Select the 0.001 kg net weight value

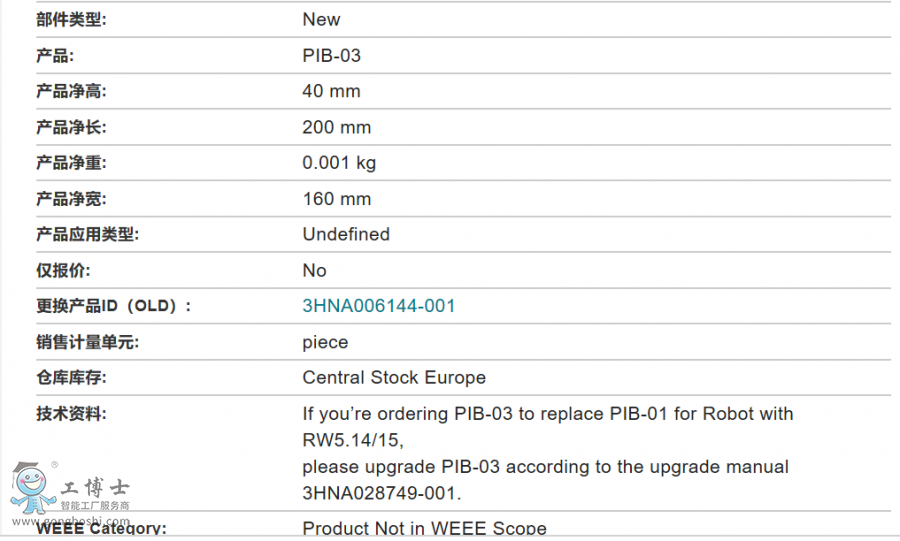(x=339, y=163)
